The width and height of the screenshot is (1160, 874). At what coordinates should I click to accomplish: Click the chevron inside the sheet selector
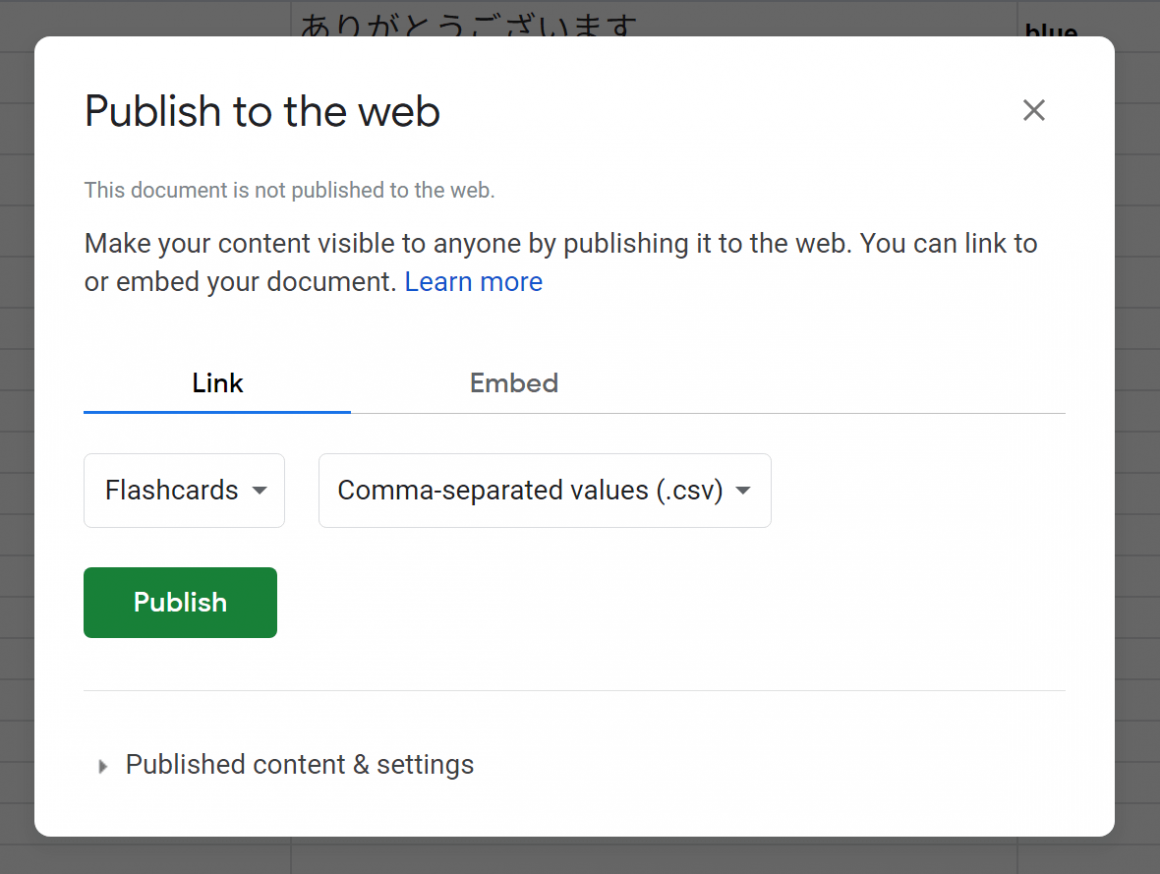(x=259, y=491)
